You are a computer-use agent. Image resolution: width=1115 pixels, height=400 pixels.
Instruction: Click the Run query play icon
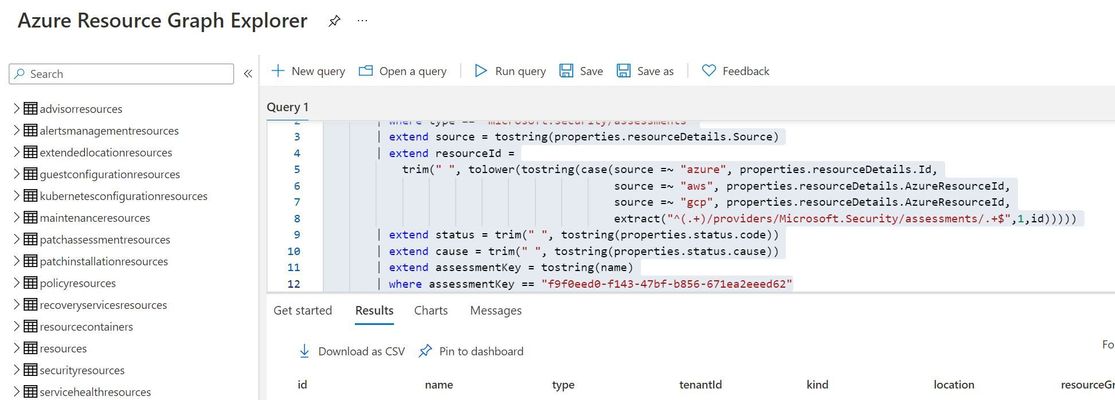[481, 71]
